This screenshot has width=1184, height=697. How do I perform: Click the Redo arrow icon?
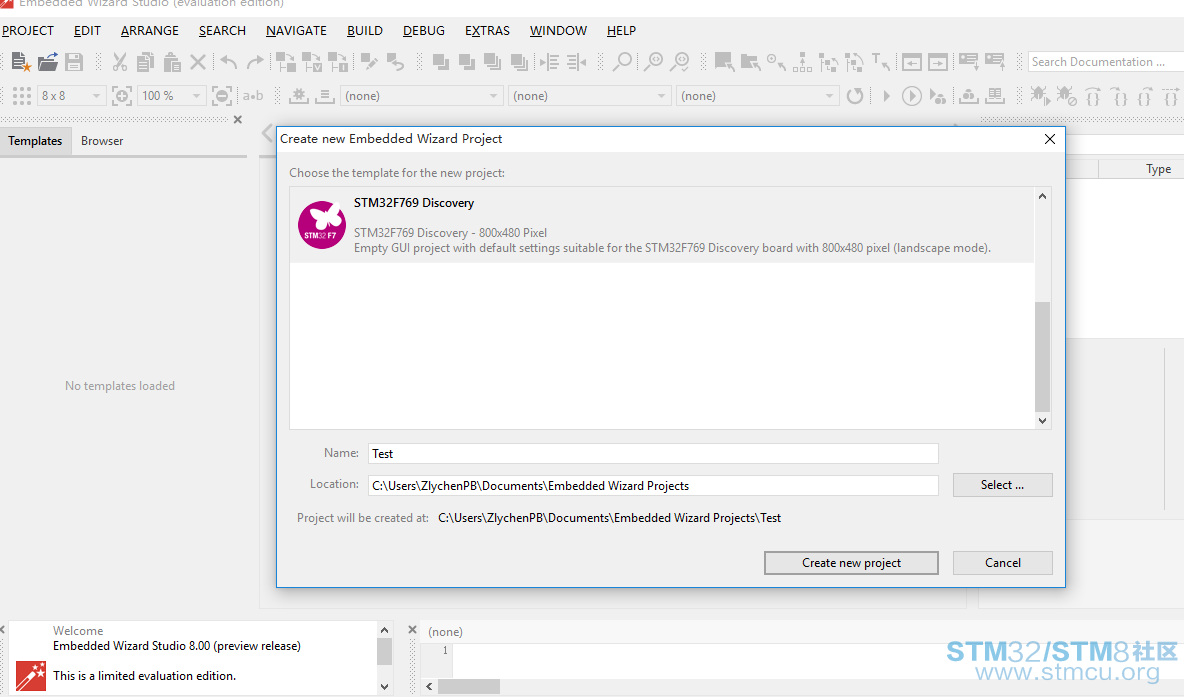tap(256, 62)
